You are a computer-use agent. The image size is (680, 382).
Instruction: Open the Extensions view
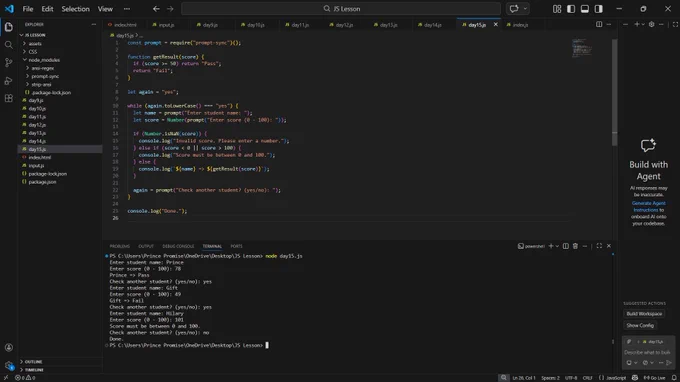click(x=9, y=98)
